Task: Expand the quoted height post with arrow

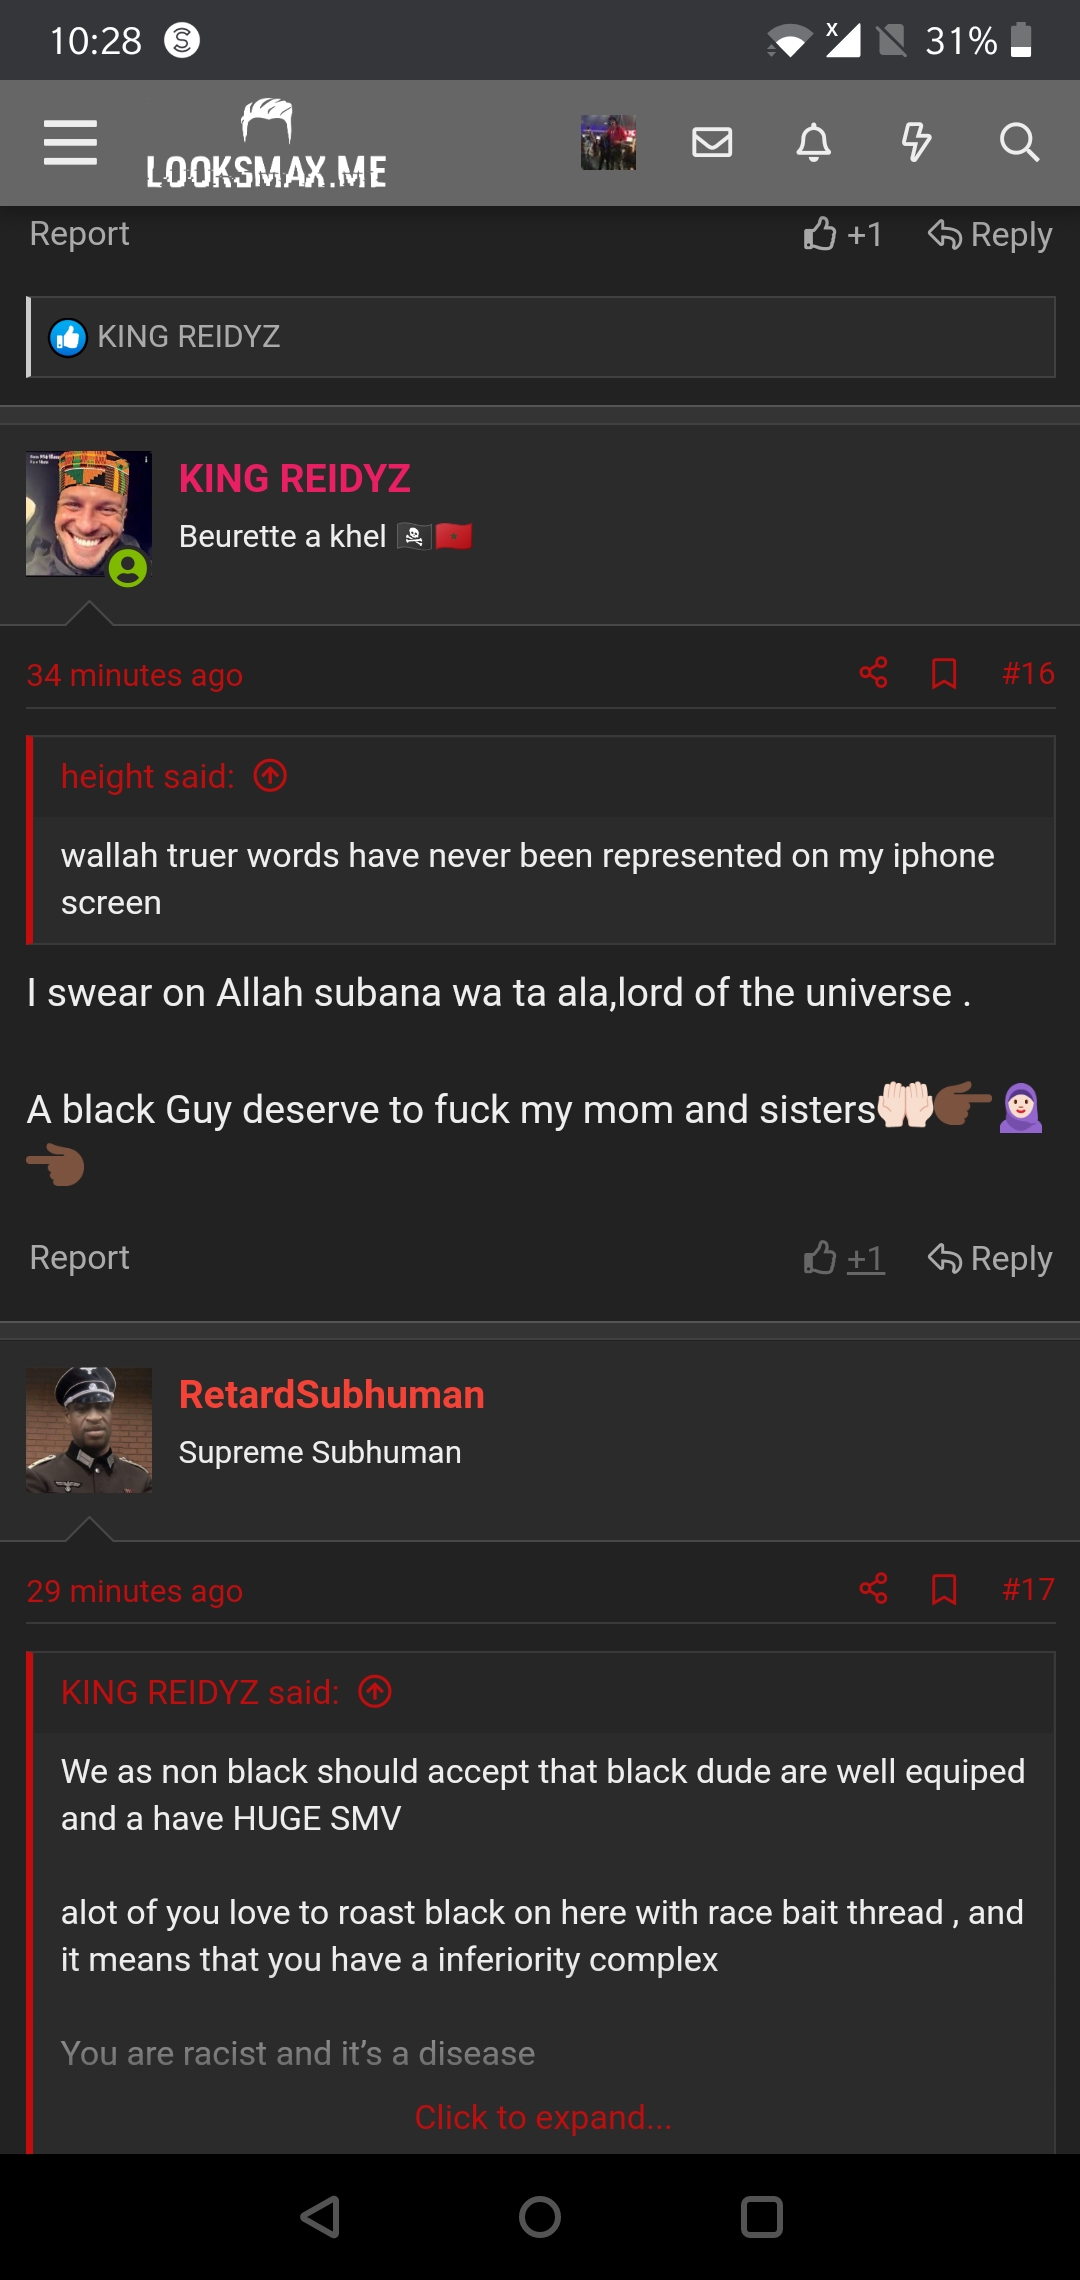Action: coord(271,775)
